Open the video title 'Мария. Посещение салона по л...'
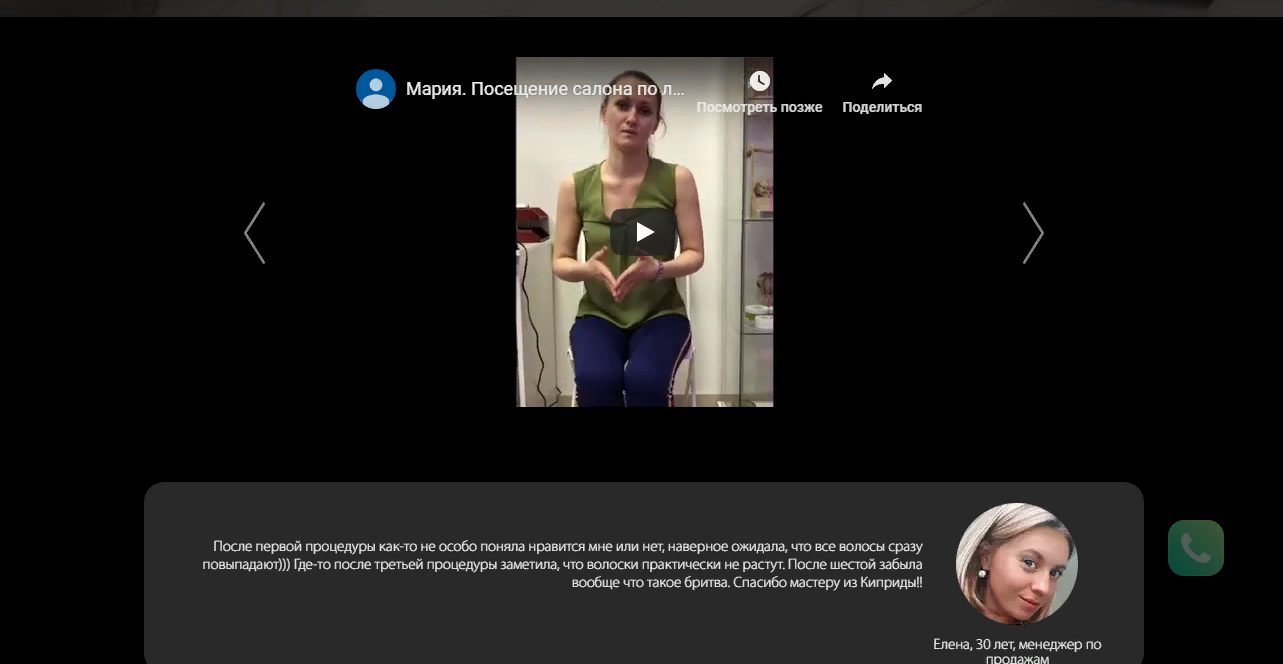Screen dimensions: 1283x664 [545, 89]
